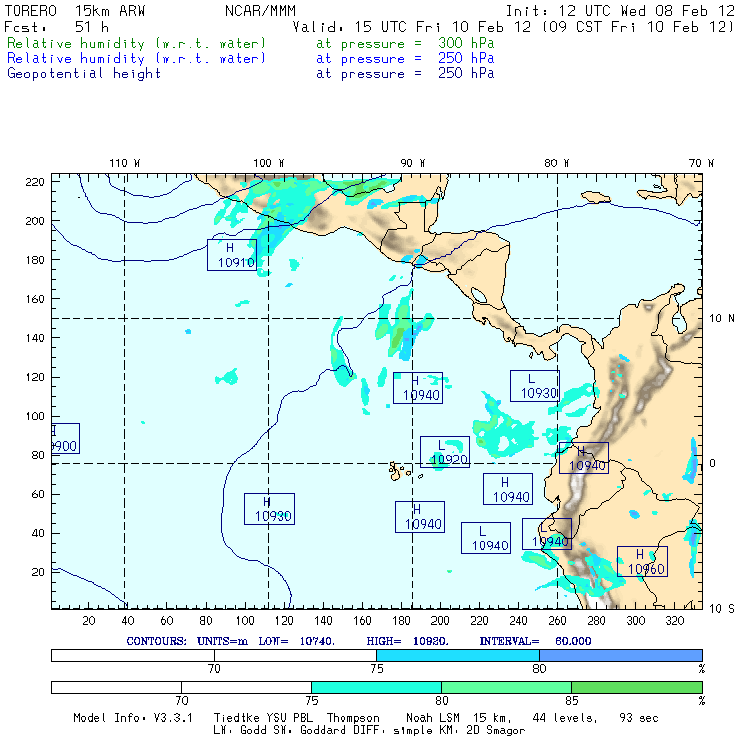Image resolution: width=740 pixels, height=740 pixels.
Task: Click 'CONTOURS: UNITS=m' text
Action: [x=187, y=641]
